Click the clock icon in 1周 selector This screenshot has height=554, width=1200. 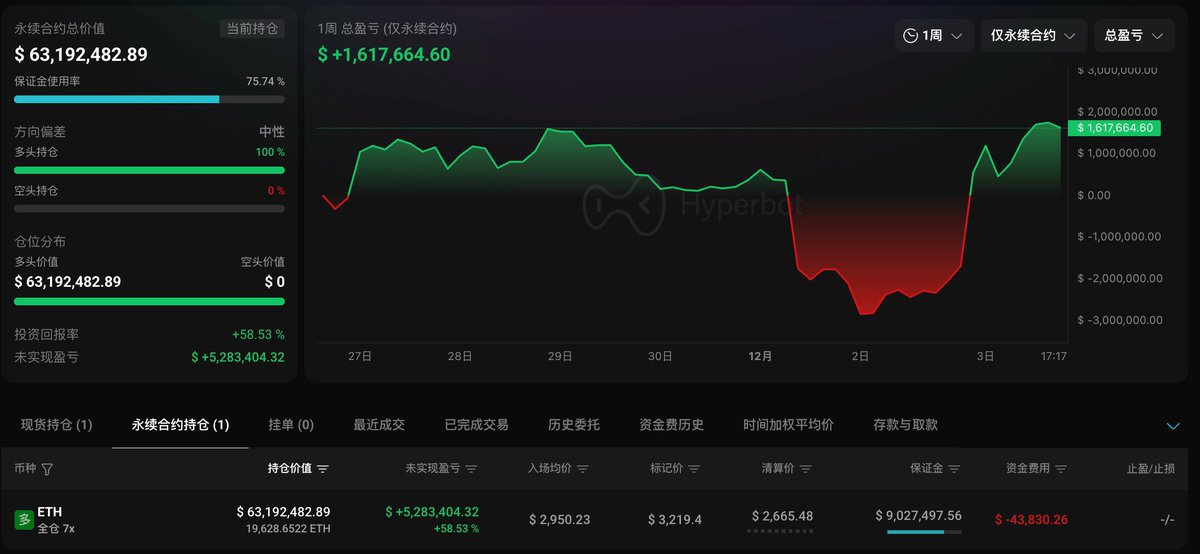pos(910,35)
